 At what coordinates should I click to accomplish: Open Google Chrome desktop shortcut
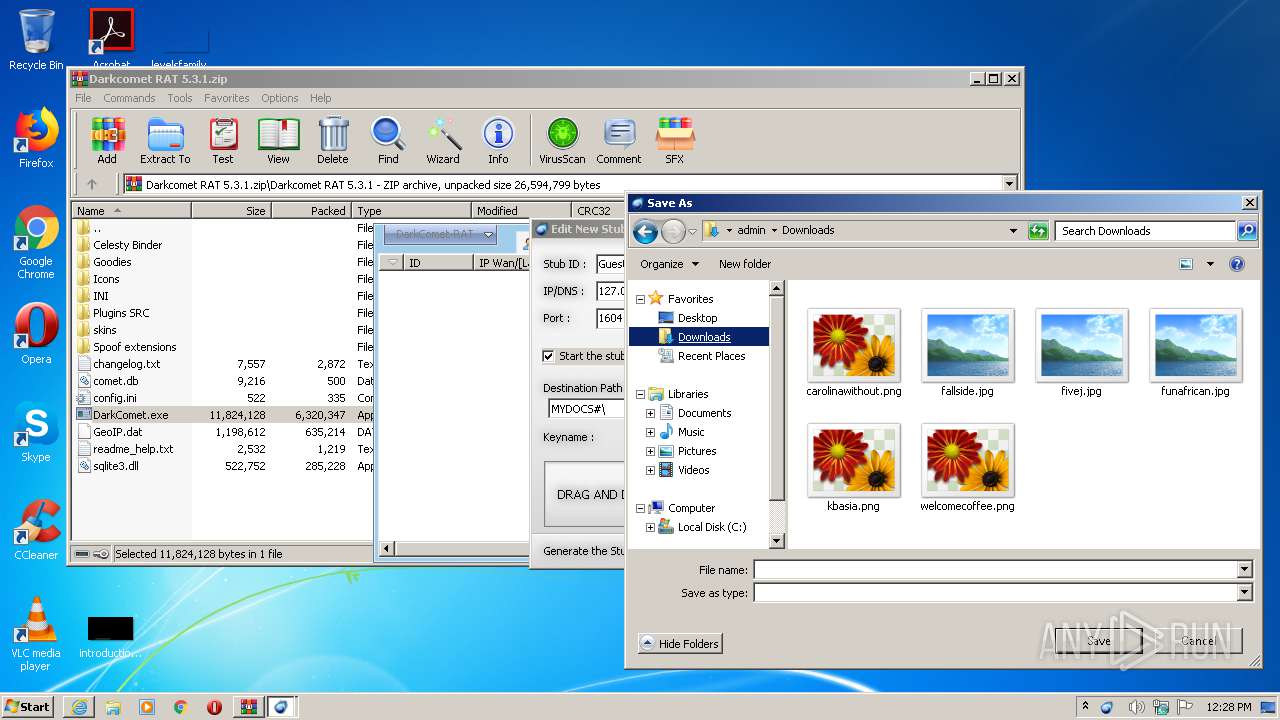click(x=36, y=242)
